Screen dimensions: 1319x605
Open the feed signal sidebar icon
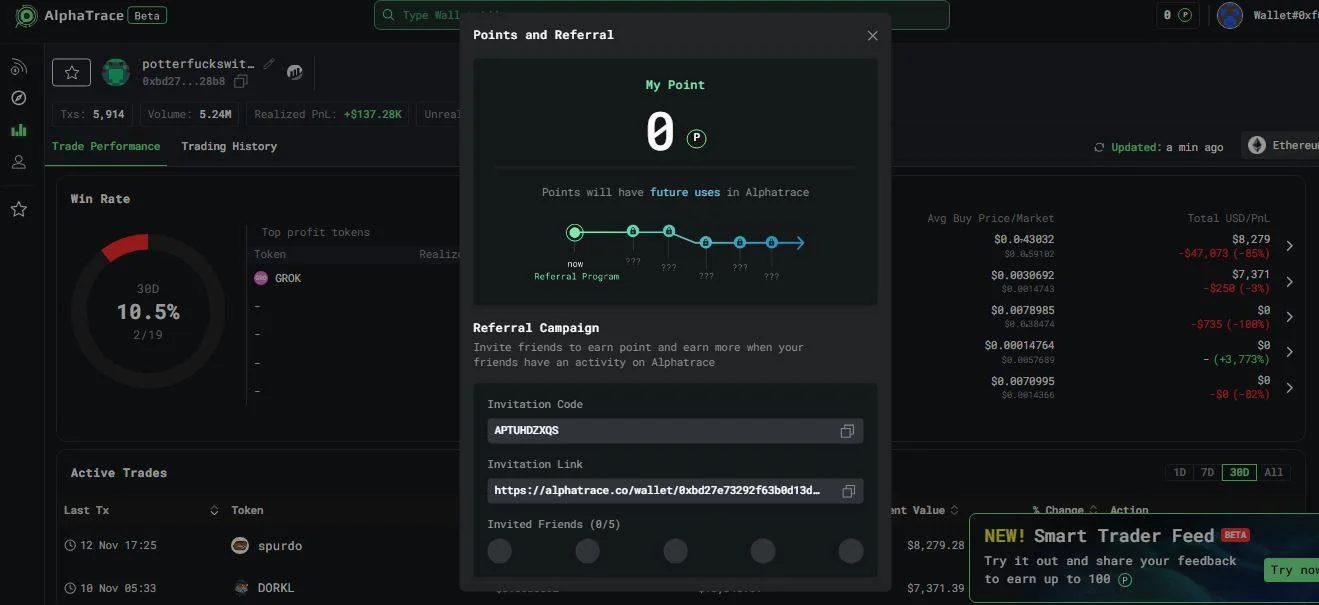point(18,67)
